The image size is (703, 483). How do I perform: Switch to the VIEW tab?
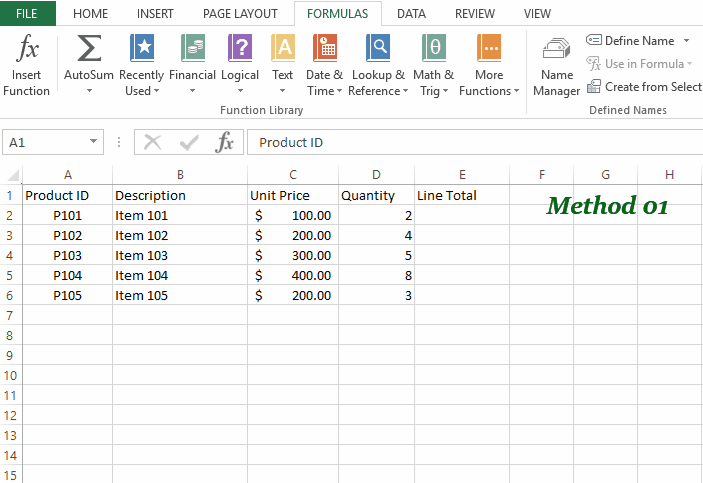pos(537,13)
